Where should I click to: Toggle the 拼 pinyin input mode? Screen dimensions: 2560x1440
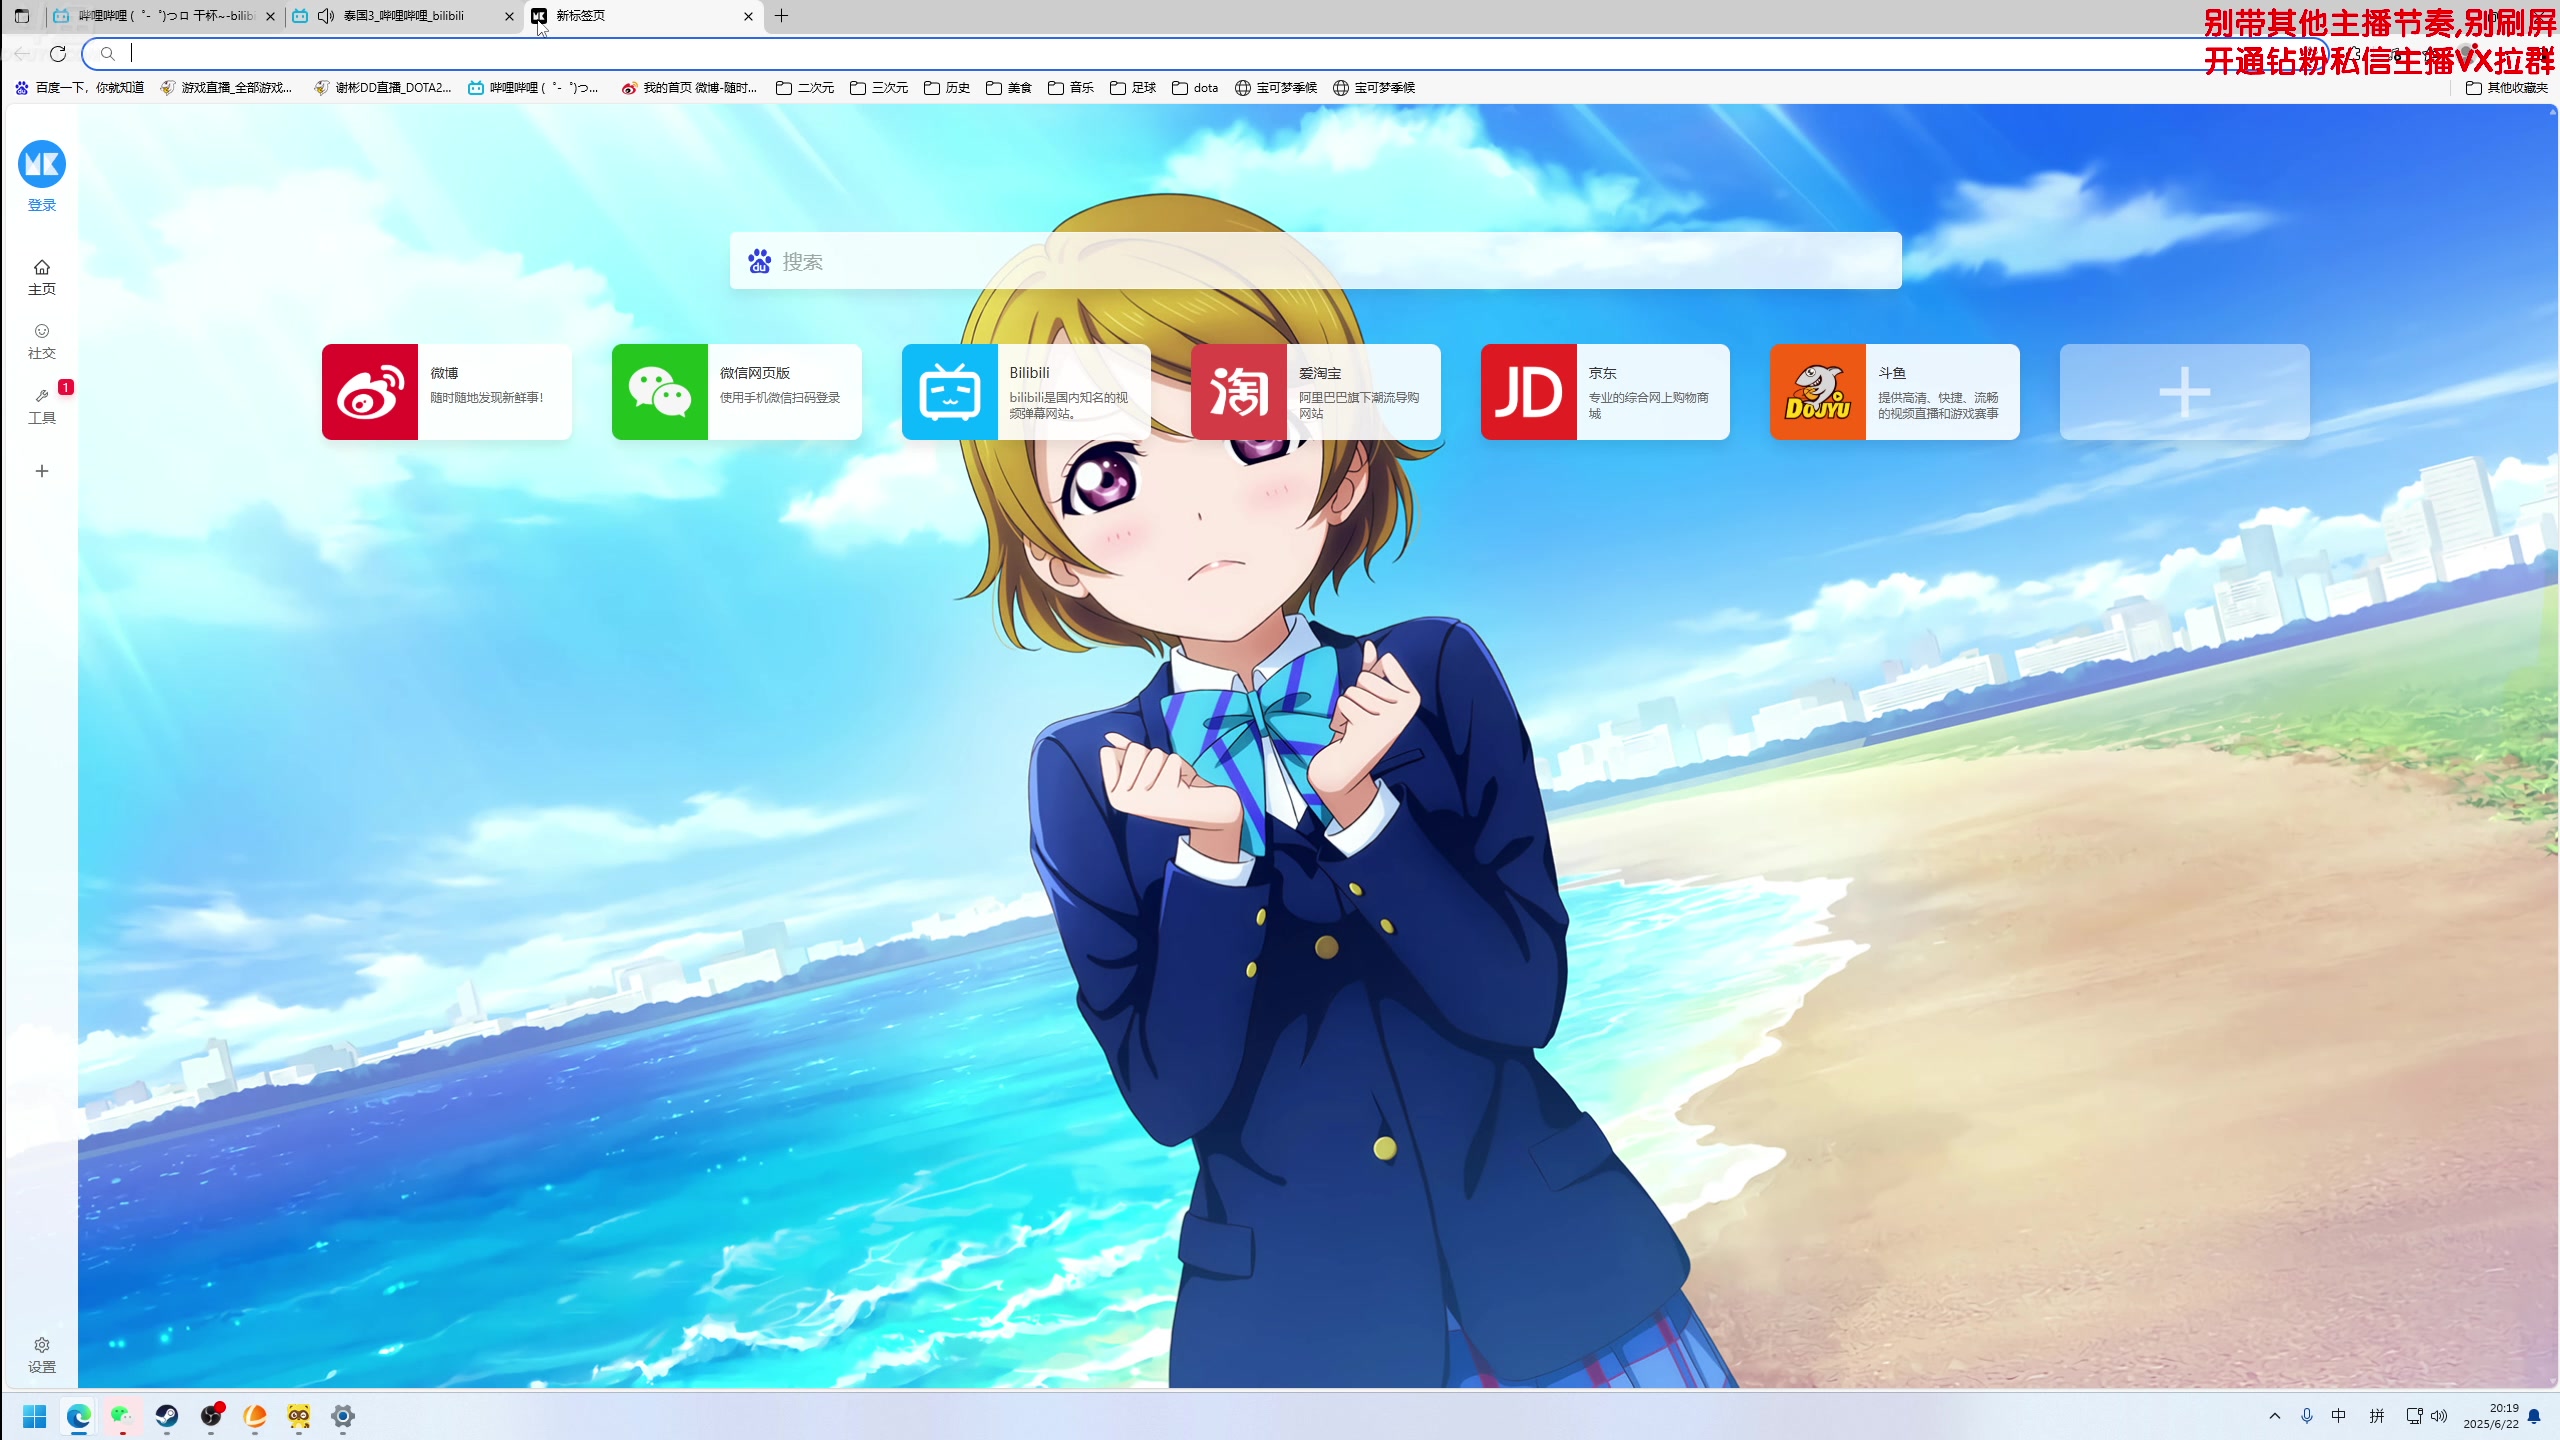(x=2377, y=1416)
